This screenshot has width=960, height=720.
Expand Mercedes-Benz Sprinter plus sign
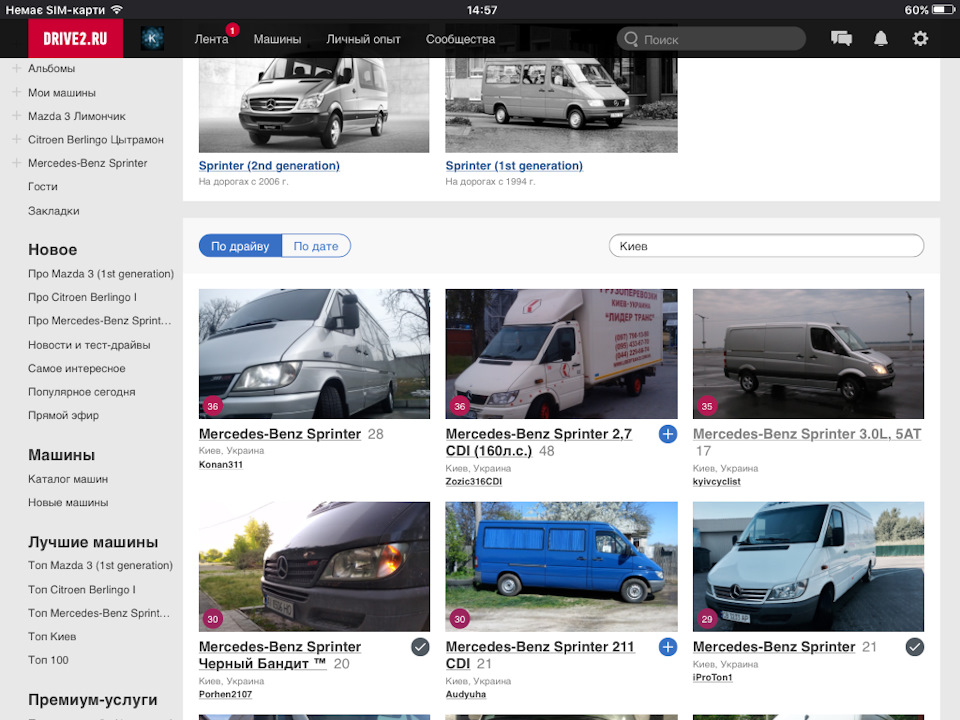point(17,163)
